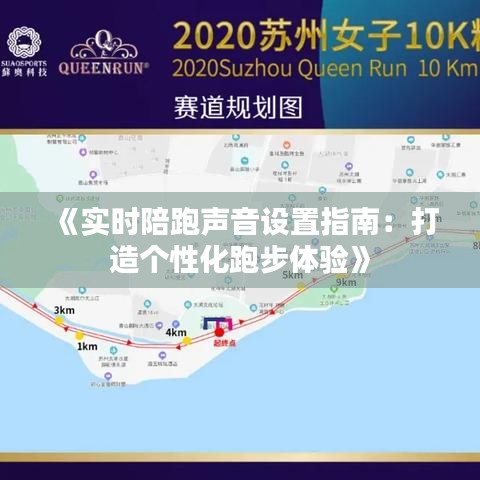The height and width of the screenshot is (480, 480).
Task: Select the yellow dot above the 1km label
Action: click(79, 335)
